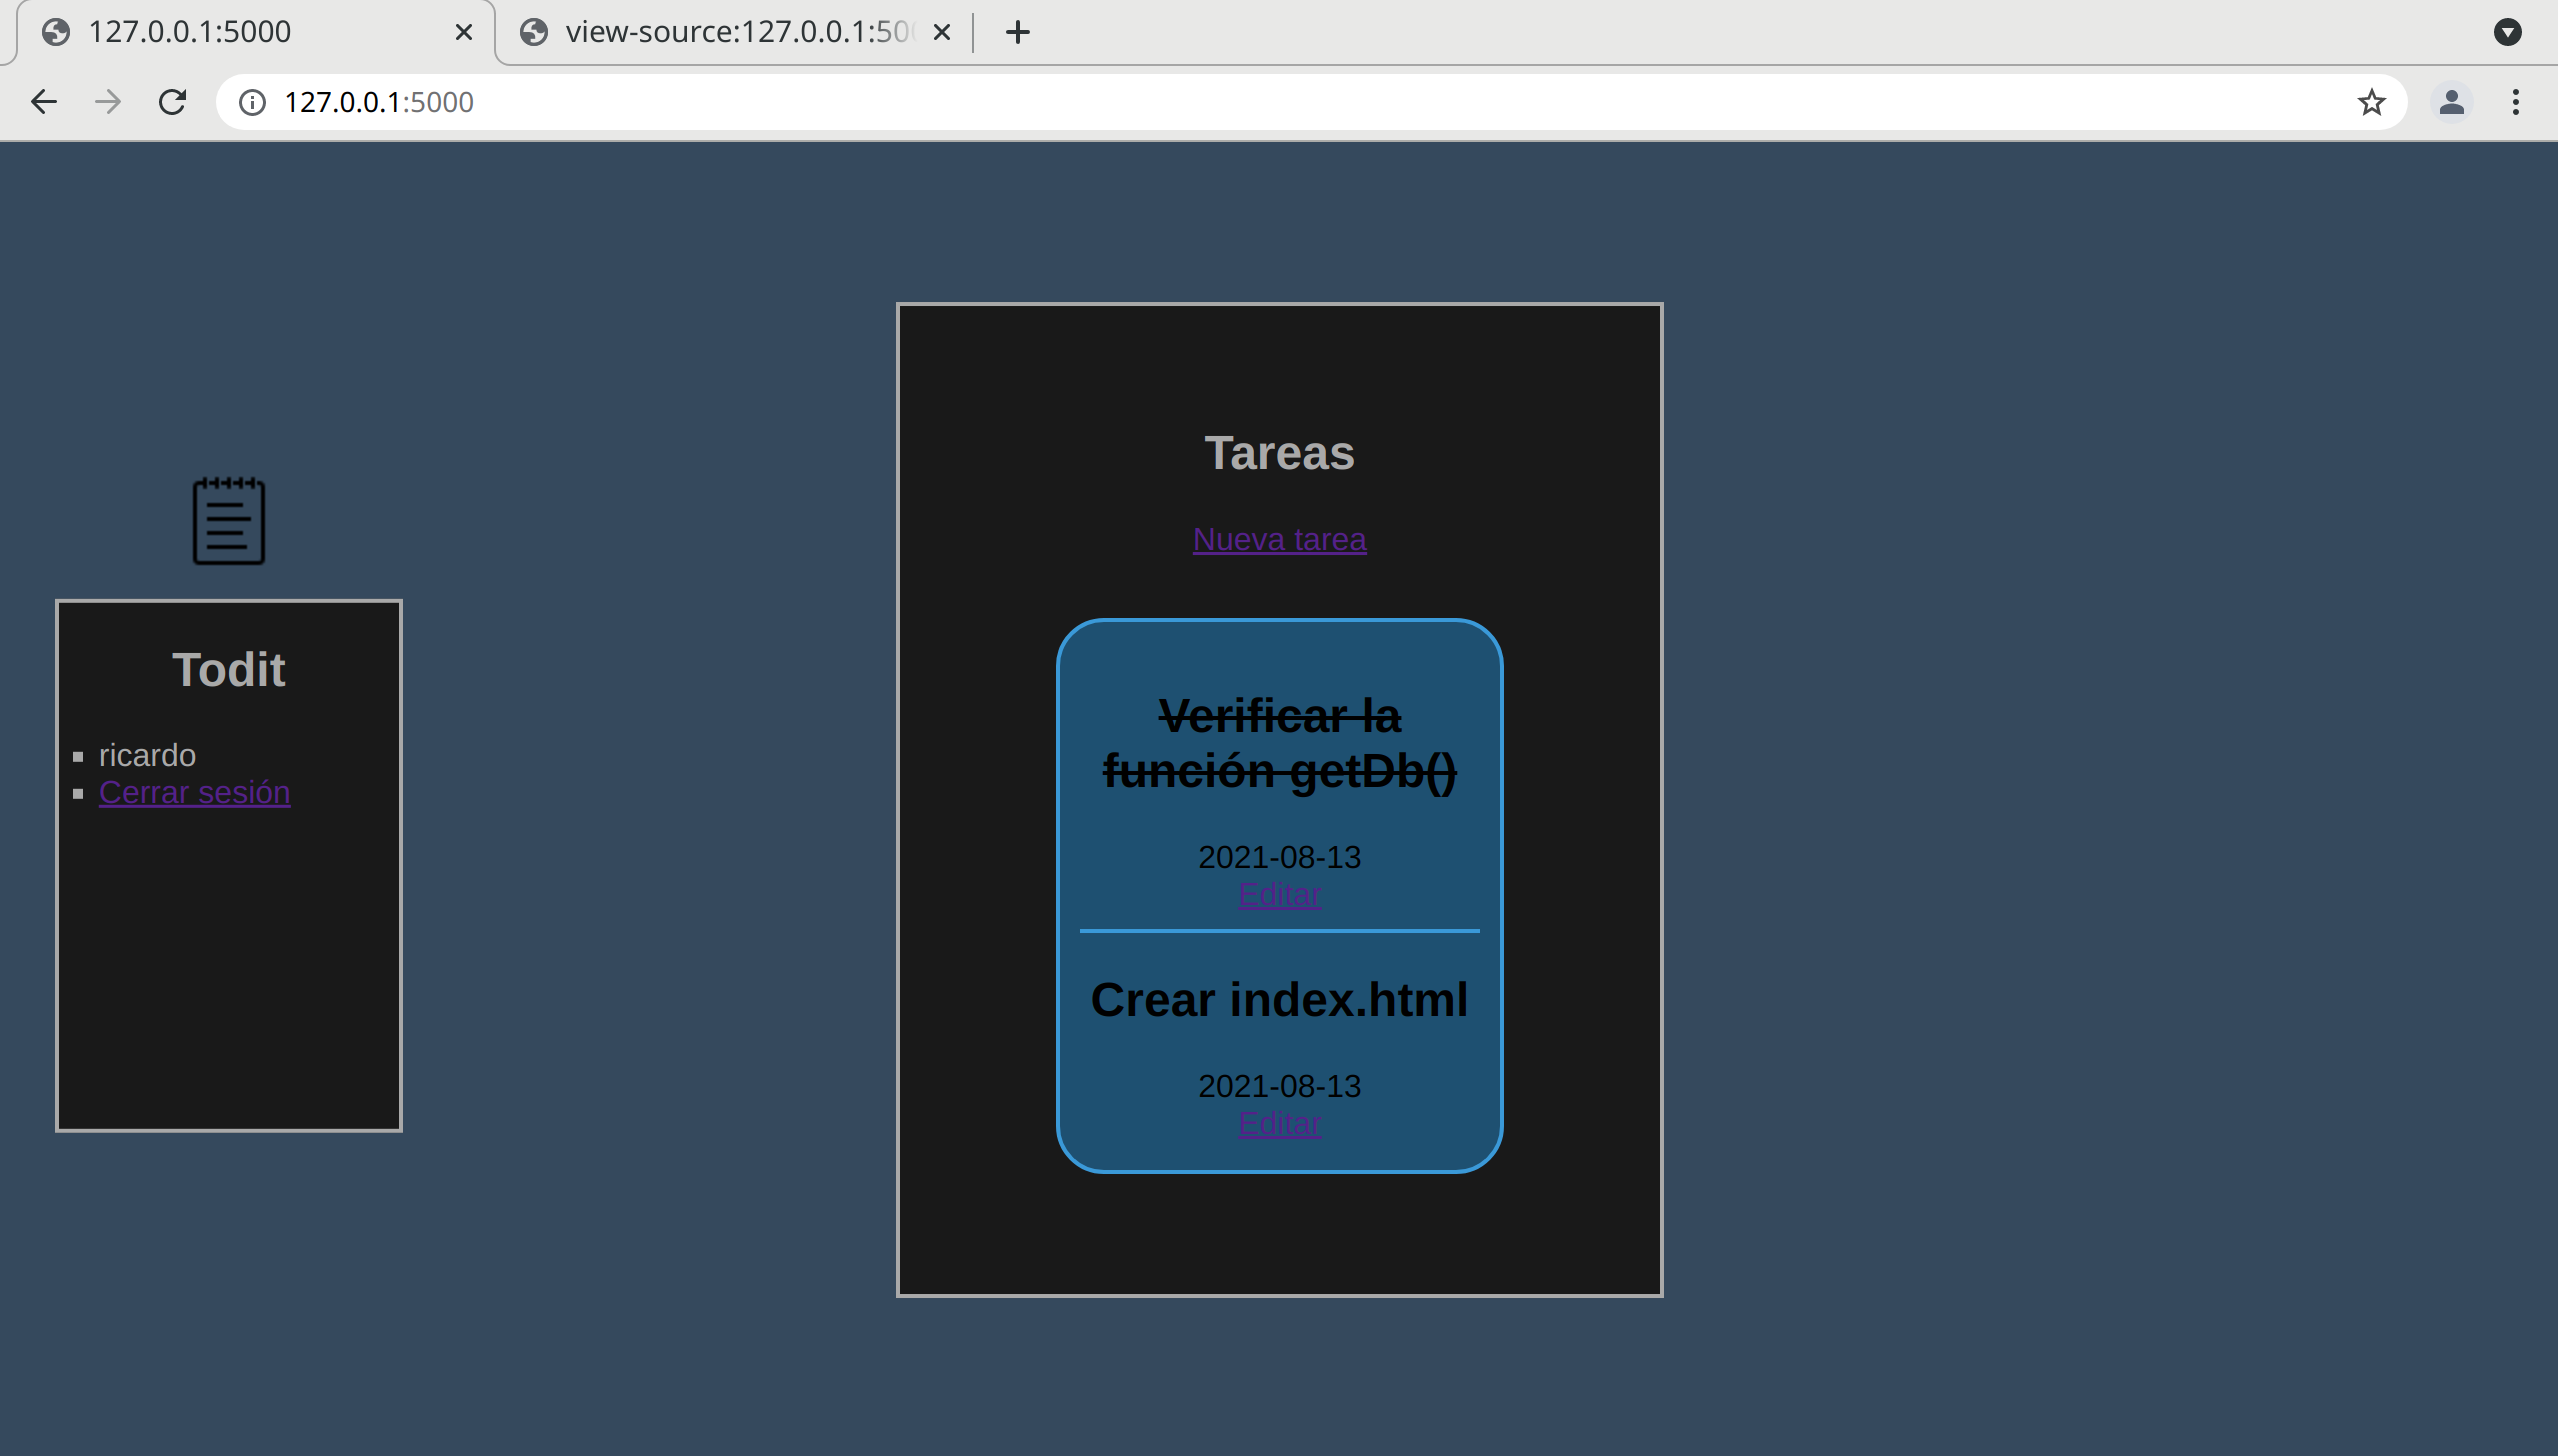The image size is (2558, 1456).
Task: Close the view-source tab
Action: click(941, 32)
